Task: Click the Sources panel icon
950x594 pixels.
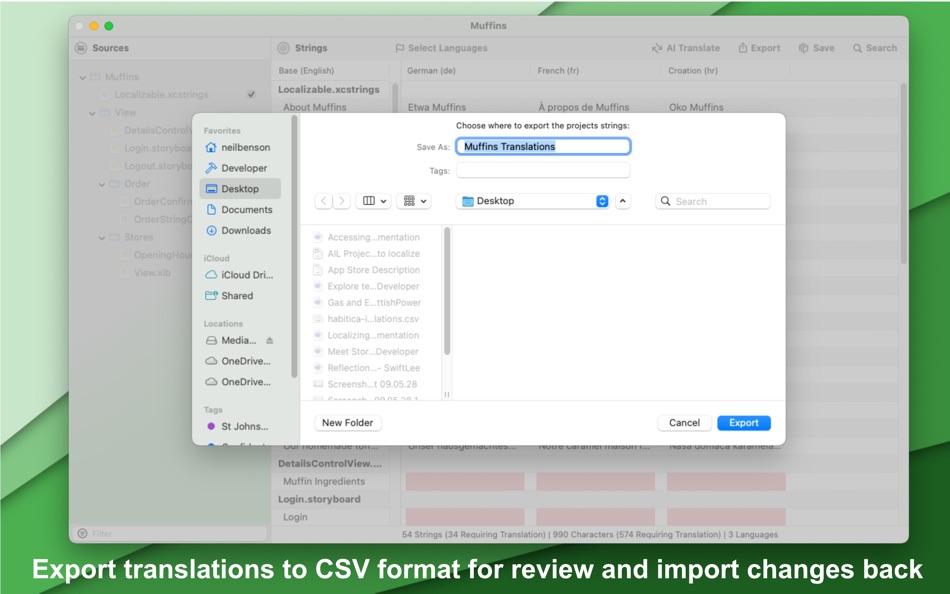Action: click(81, 48)
